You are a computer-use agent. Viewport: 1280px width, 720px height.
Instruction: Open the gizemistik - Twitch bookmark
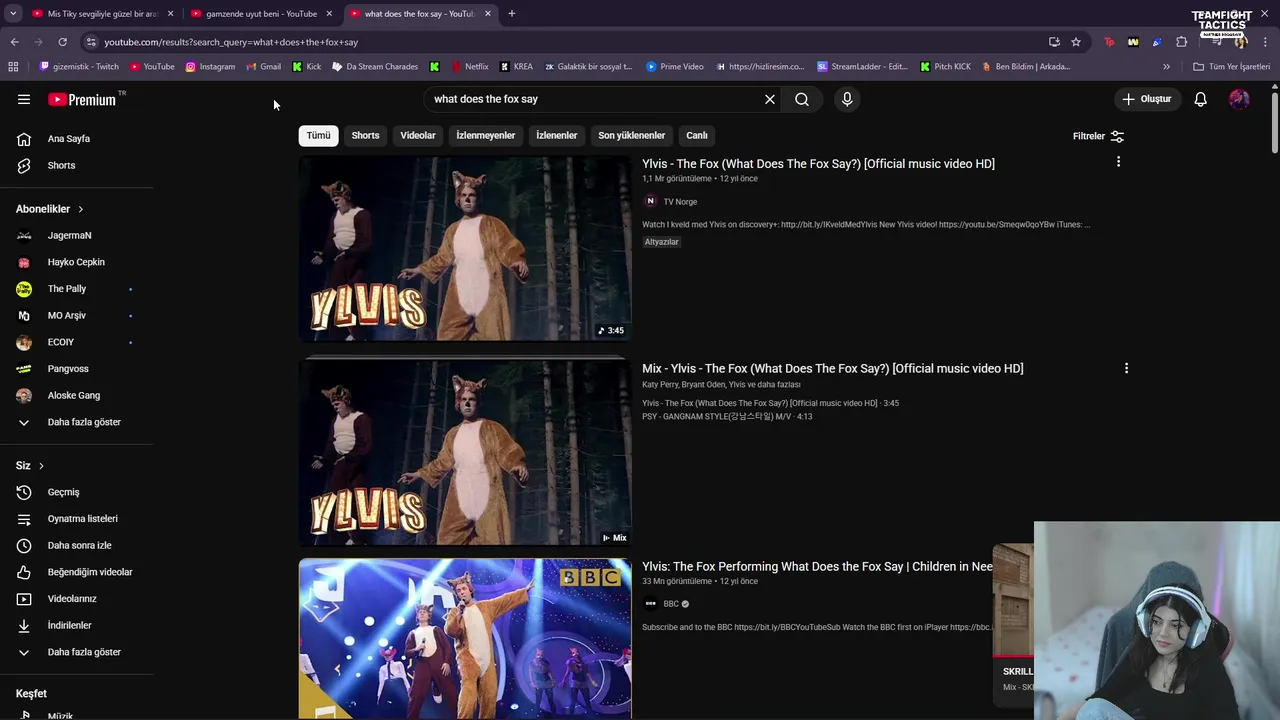pos(79,67)
